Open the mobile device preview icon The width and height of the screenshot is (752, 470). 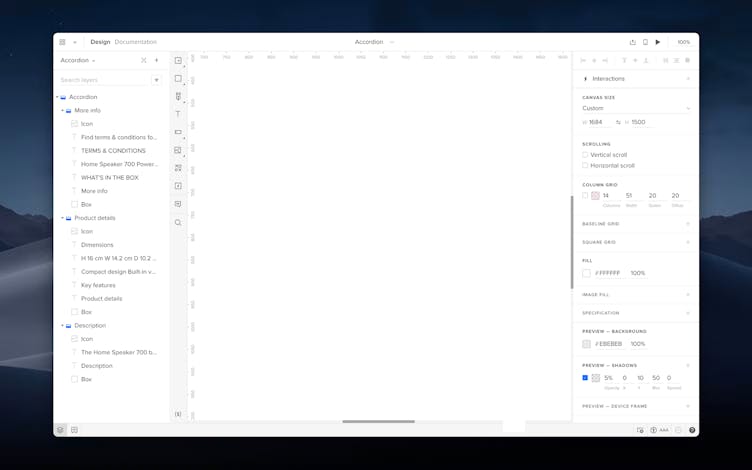(x=645, y=42)
